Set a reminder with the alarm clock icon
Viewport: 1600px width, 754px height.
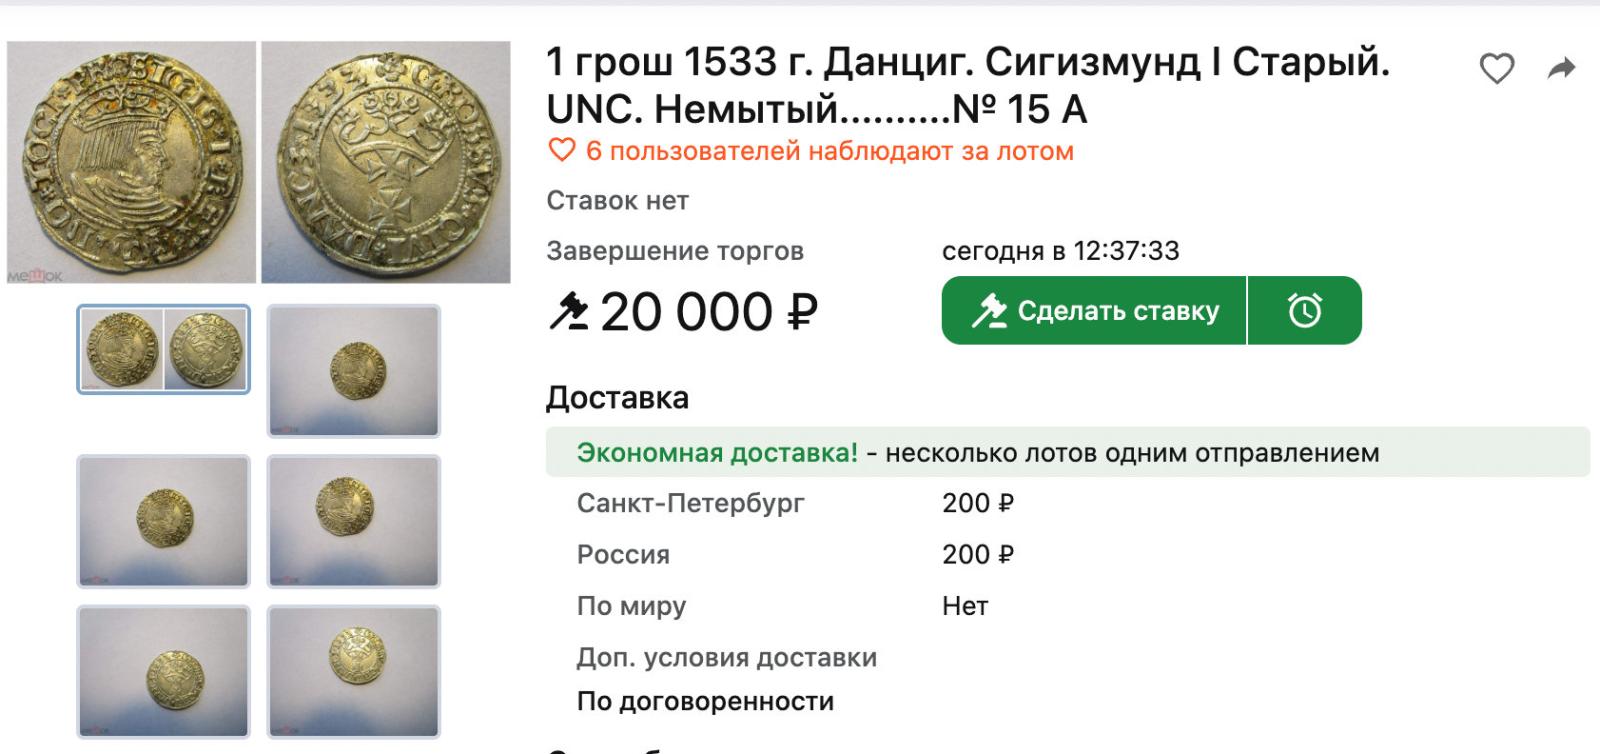click(1304, 311)
